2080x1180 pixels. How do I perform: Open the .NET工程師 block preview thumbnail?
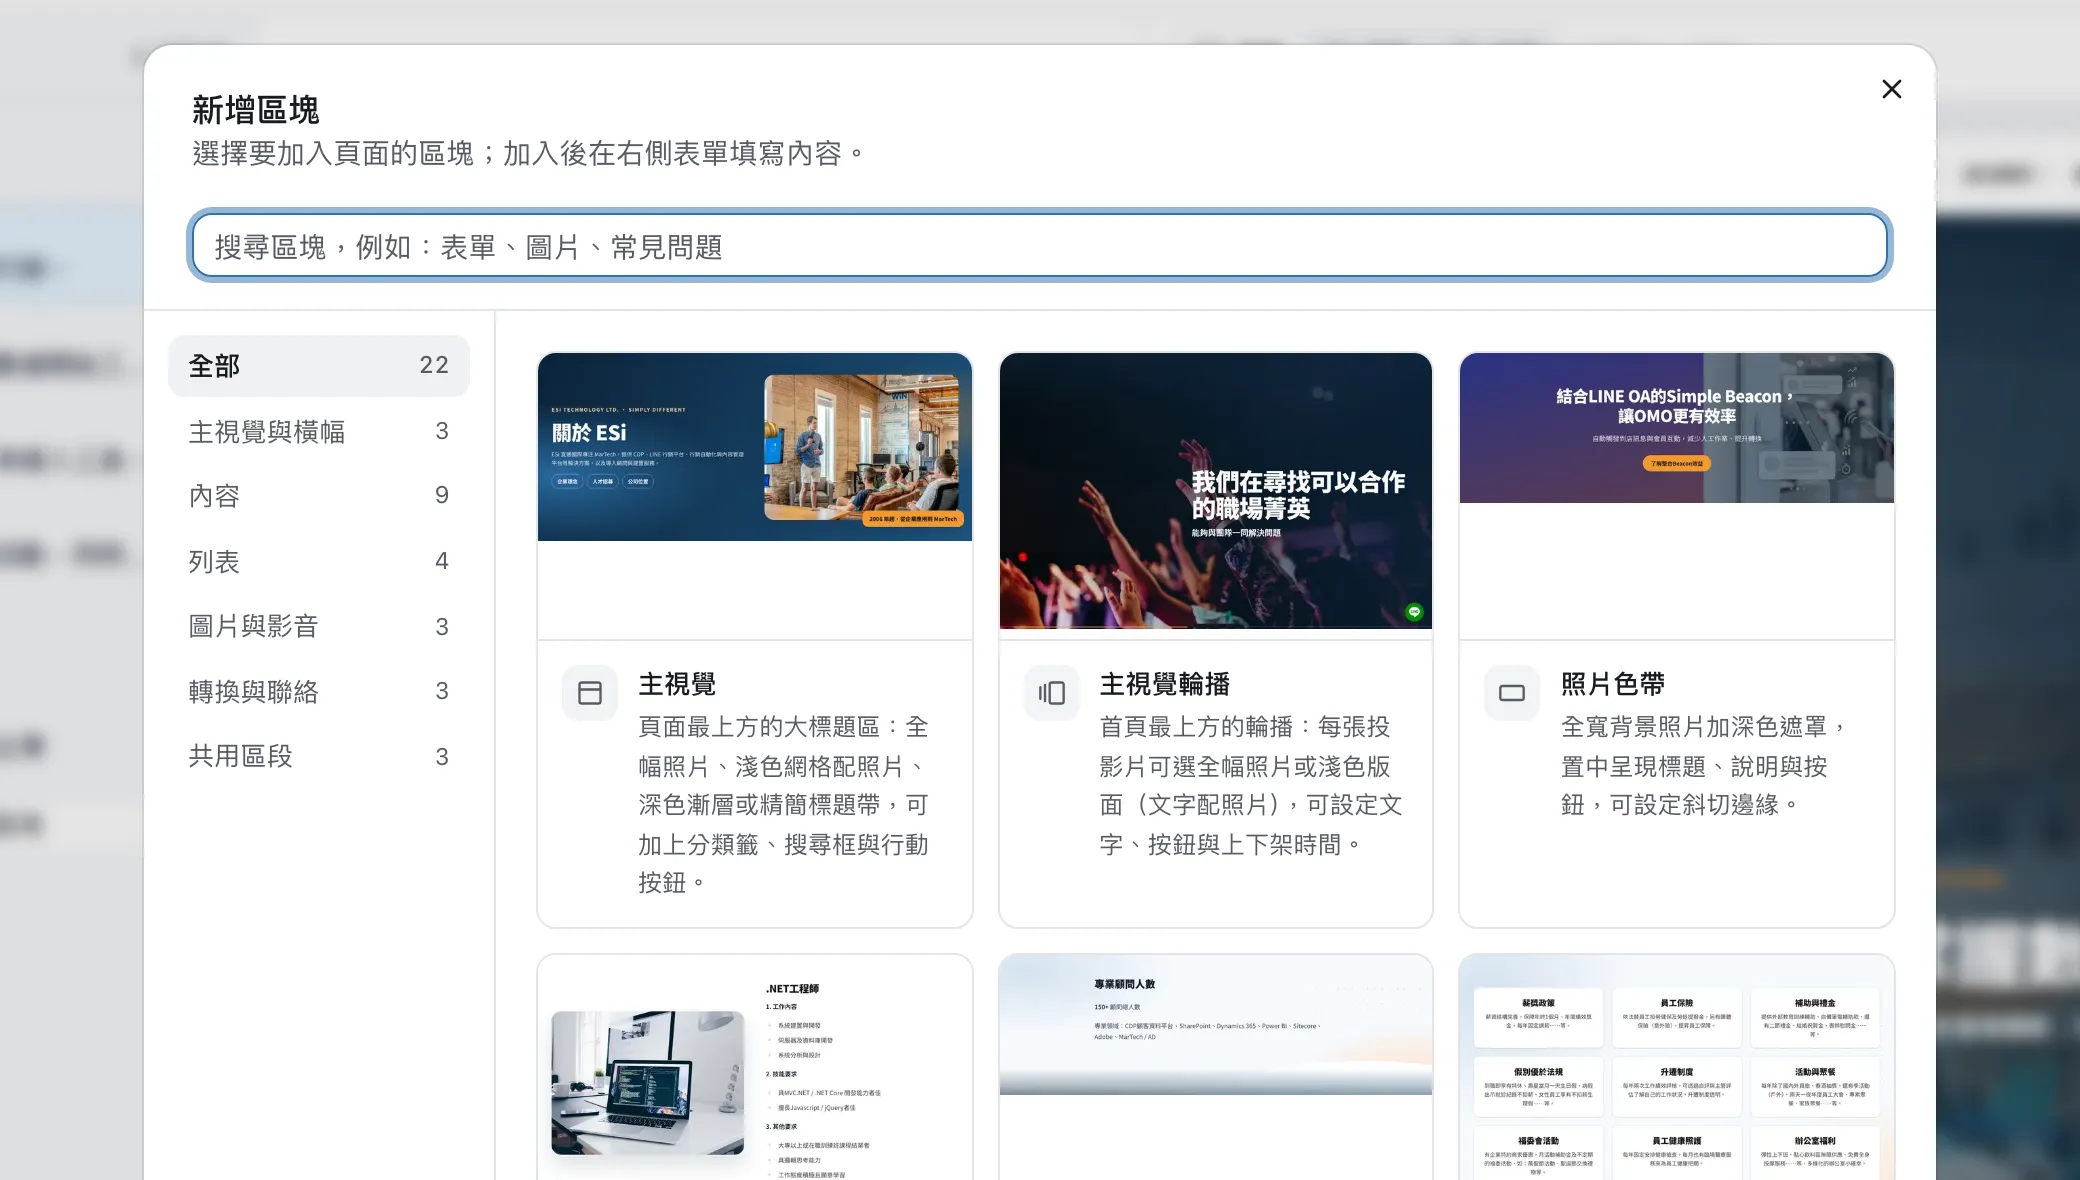pyautogui.click(x=755, y=1068)
